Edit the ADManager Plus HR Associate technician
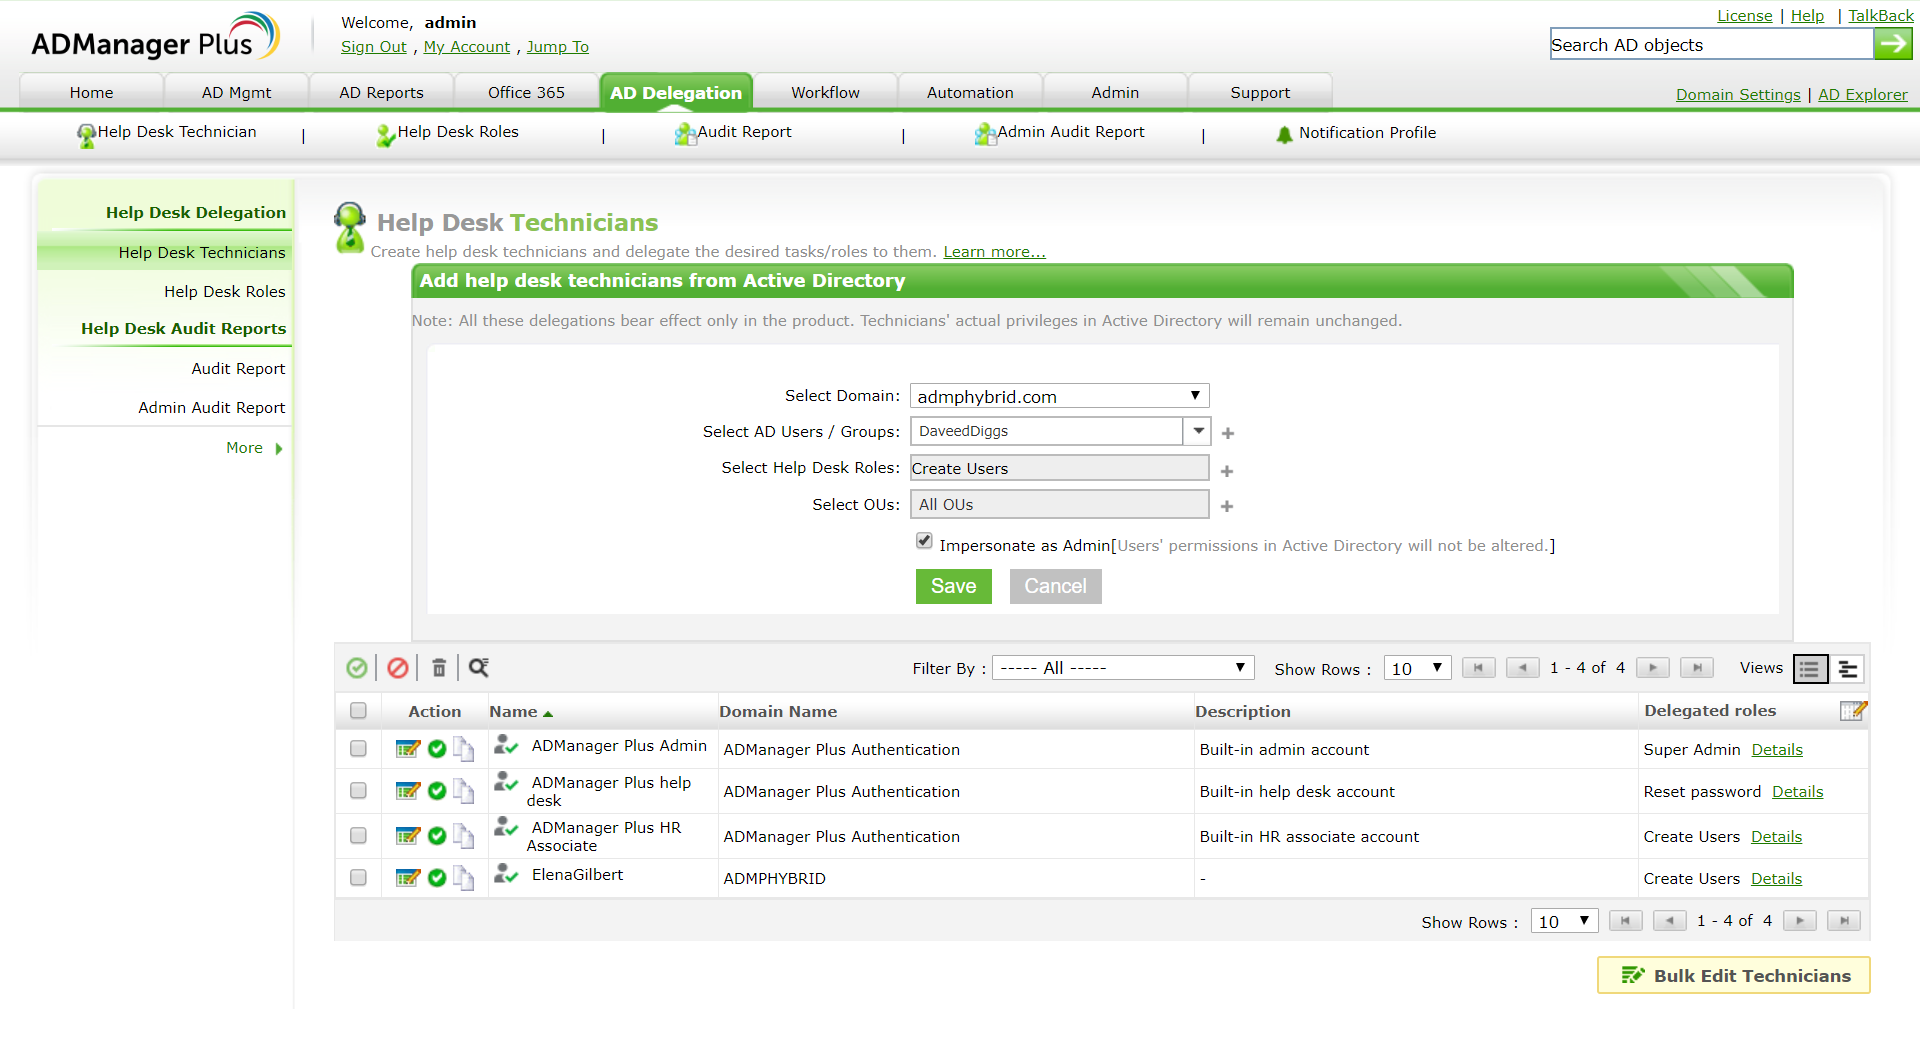The width and height of the screenshot is (1920, 1063). (x=408, y=836)
